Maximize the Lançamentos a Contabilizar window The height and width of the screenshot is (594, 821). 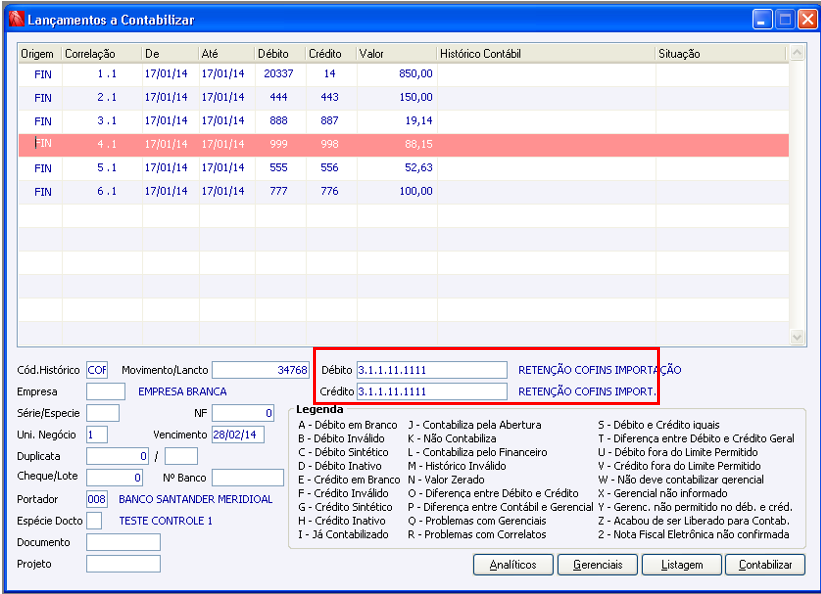[x=784, y=19]
